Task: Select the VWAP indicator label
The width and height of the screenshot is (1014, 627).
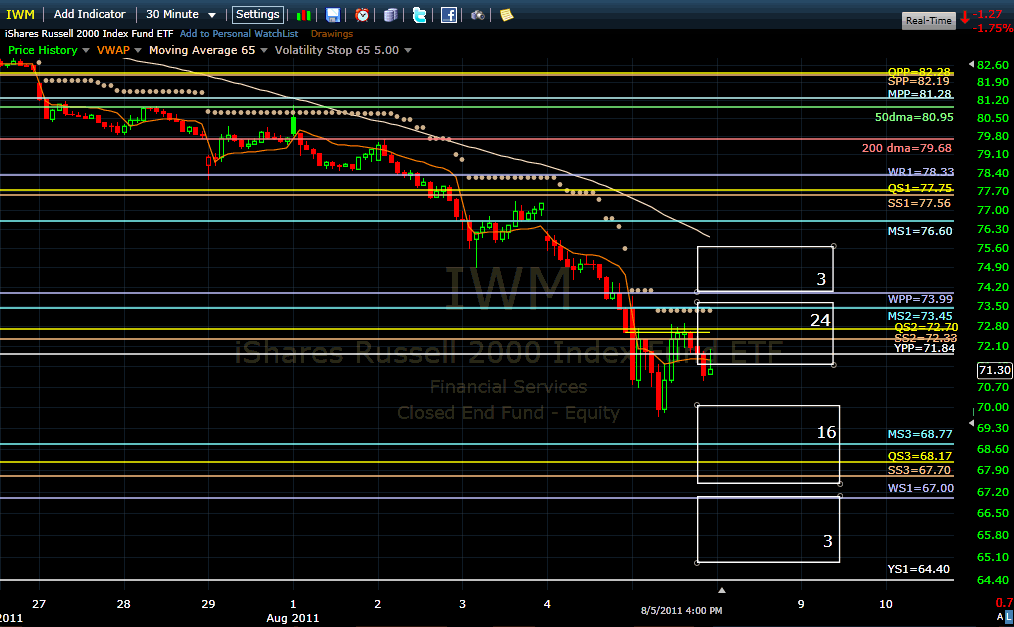Action: pyautogui.click(x=113, y=50)
